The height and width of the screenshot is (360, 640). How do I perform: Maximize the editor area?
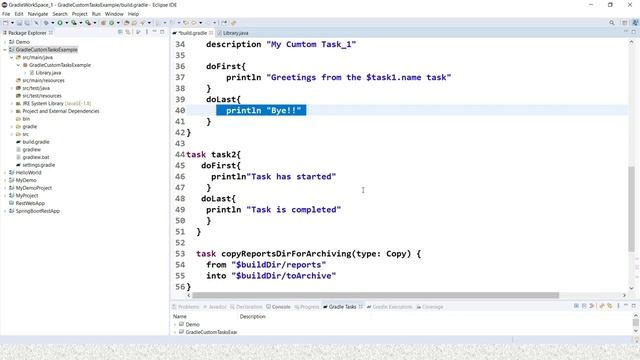pos(633,32)
